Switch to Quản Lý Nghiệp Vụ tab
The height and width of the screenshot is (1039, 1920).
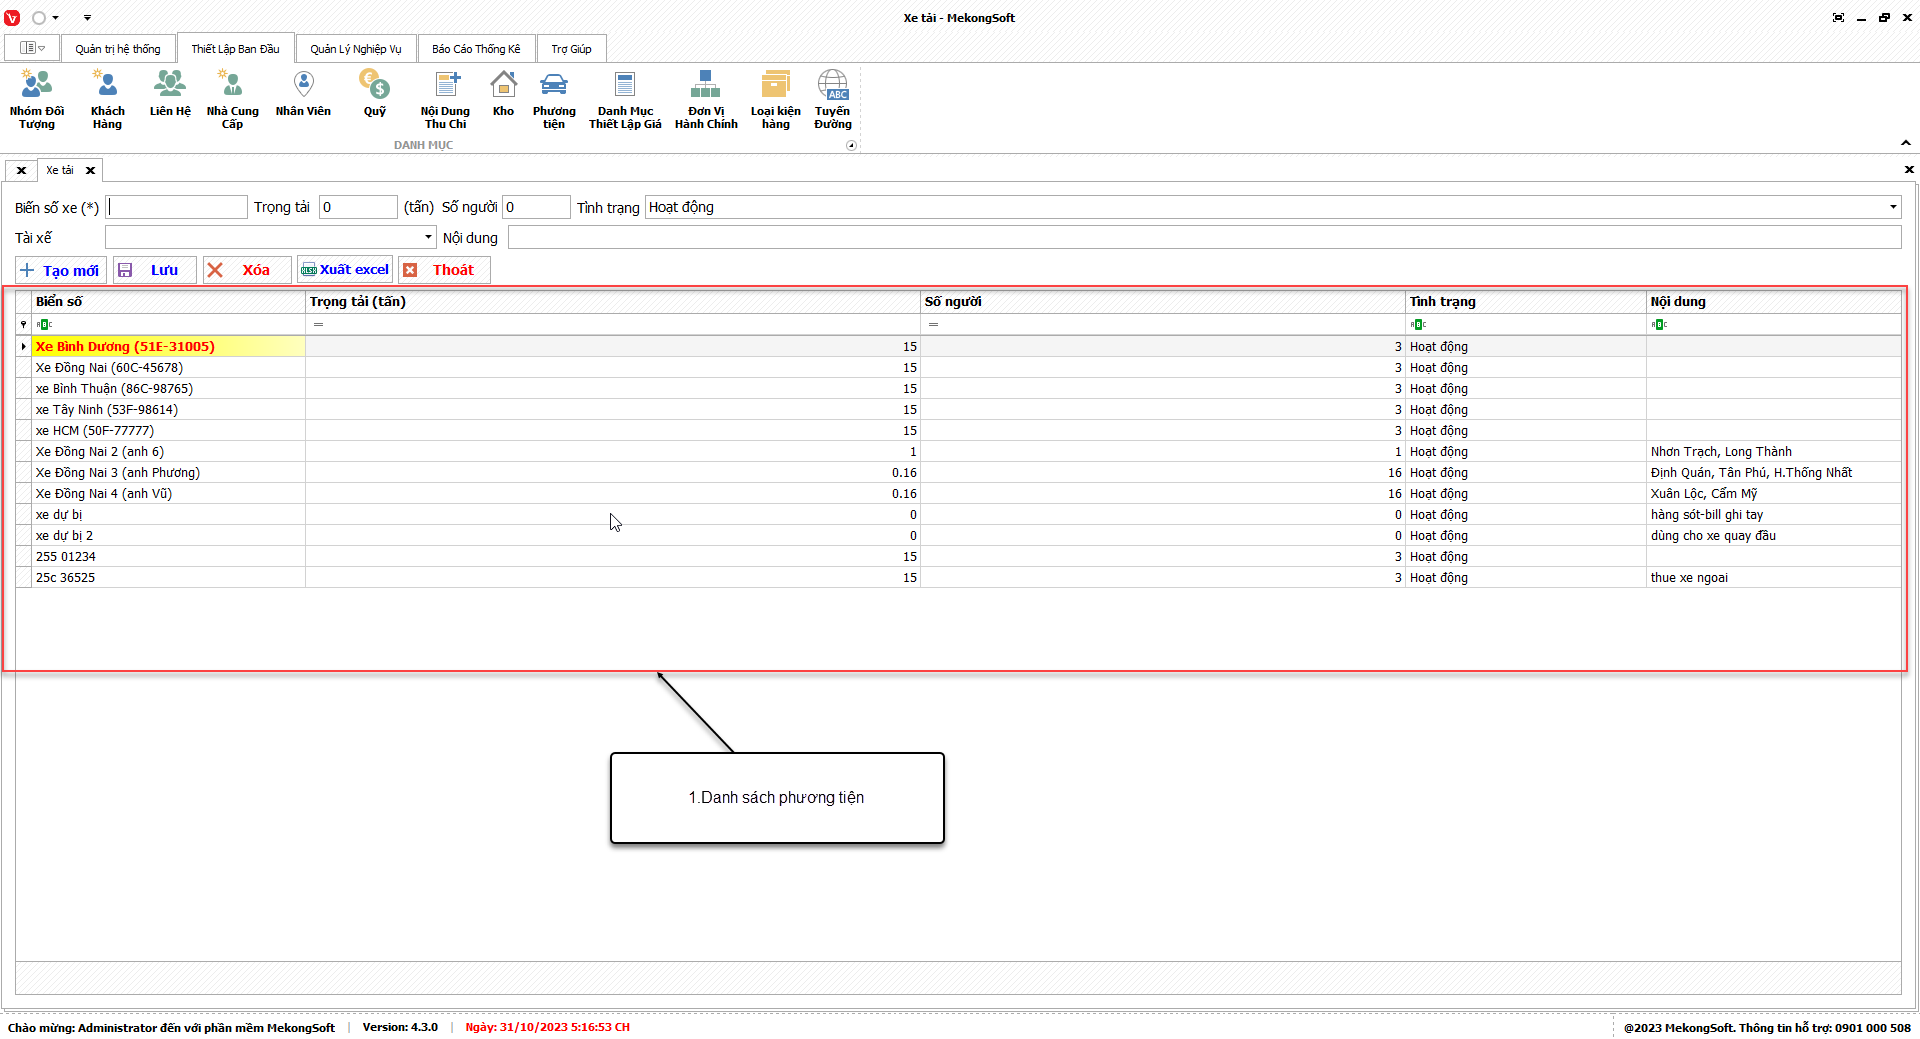[355, 49]
